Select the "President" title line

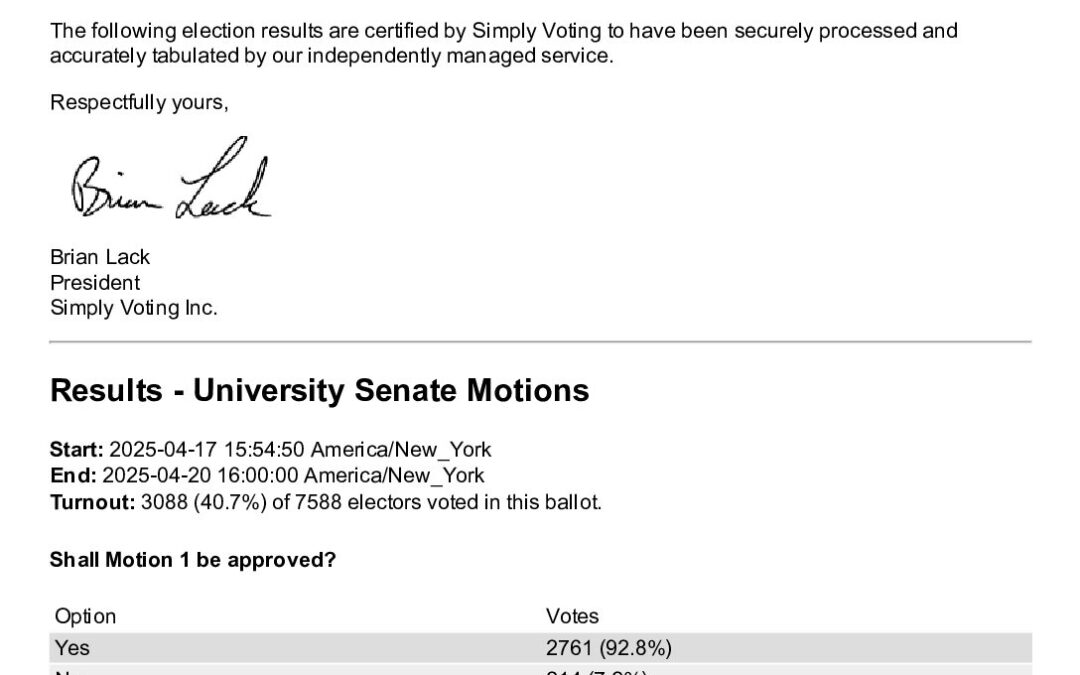click(95, 282)
